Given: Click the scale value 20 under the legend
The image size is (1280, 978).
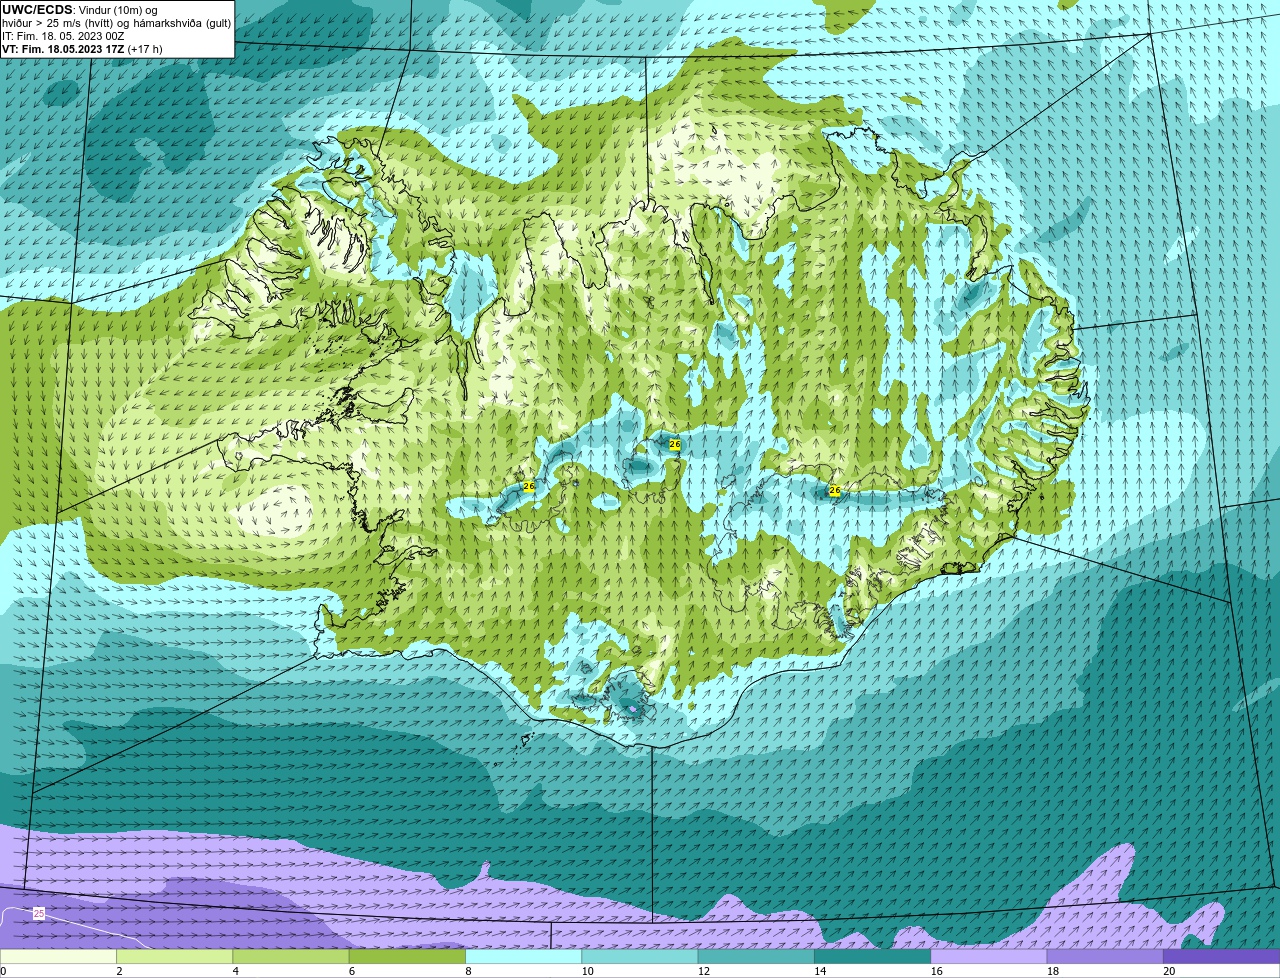Looking at the screenshot, I should click(x=1169, y=971).
